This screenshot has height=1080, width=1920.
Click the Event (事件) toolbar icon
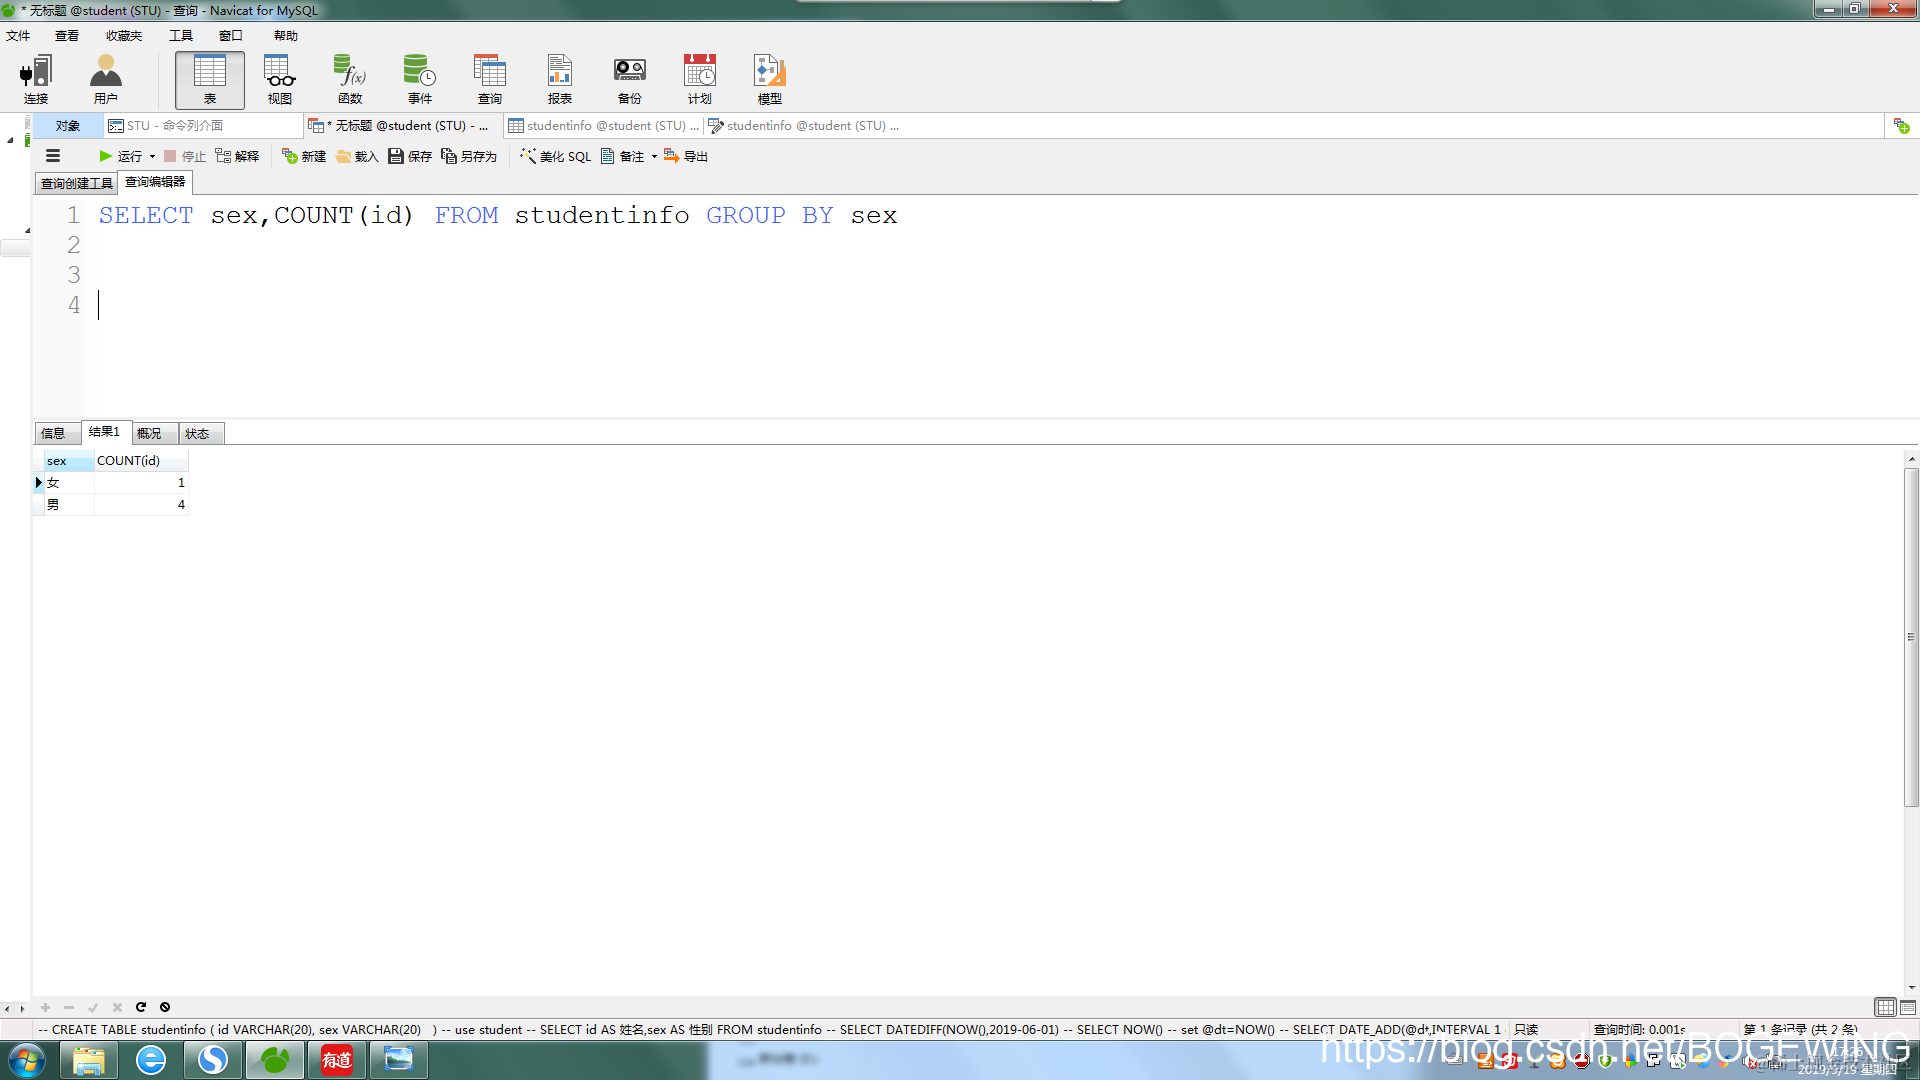coord(419,80)
